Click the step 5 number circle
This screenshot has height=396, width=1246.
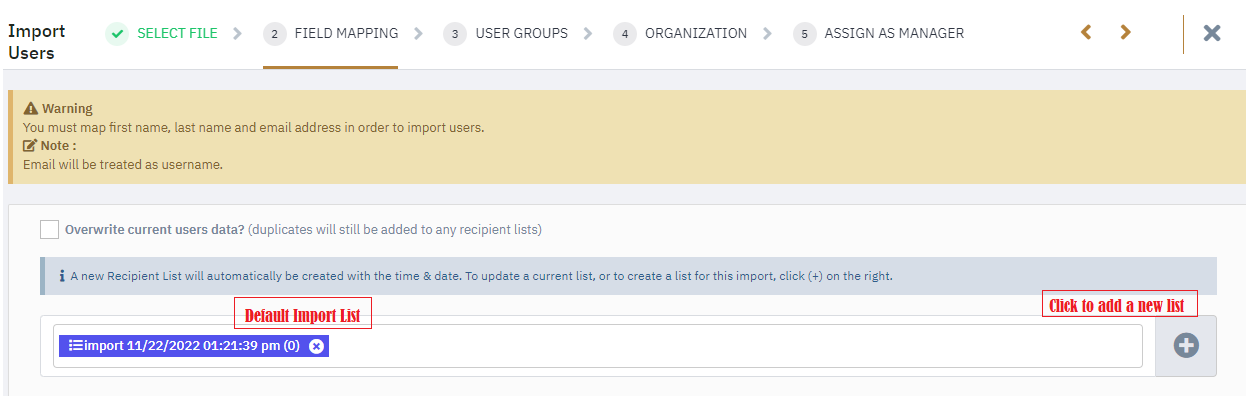tap(804, 34)
